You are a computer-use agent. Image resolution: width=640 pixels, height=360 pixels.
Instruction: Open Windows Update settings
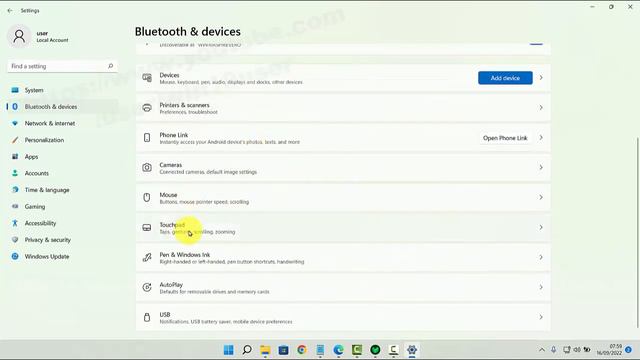pyautogui.click(x=47, y=257)
